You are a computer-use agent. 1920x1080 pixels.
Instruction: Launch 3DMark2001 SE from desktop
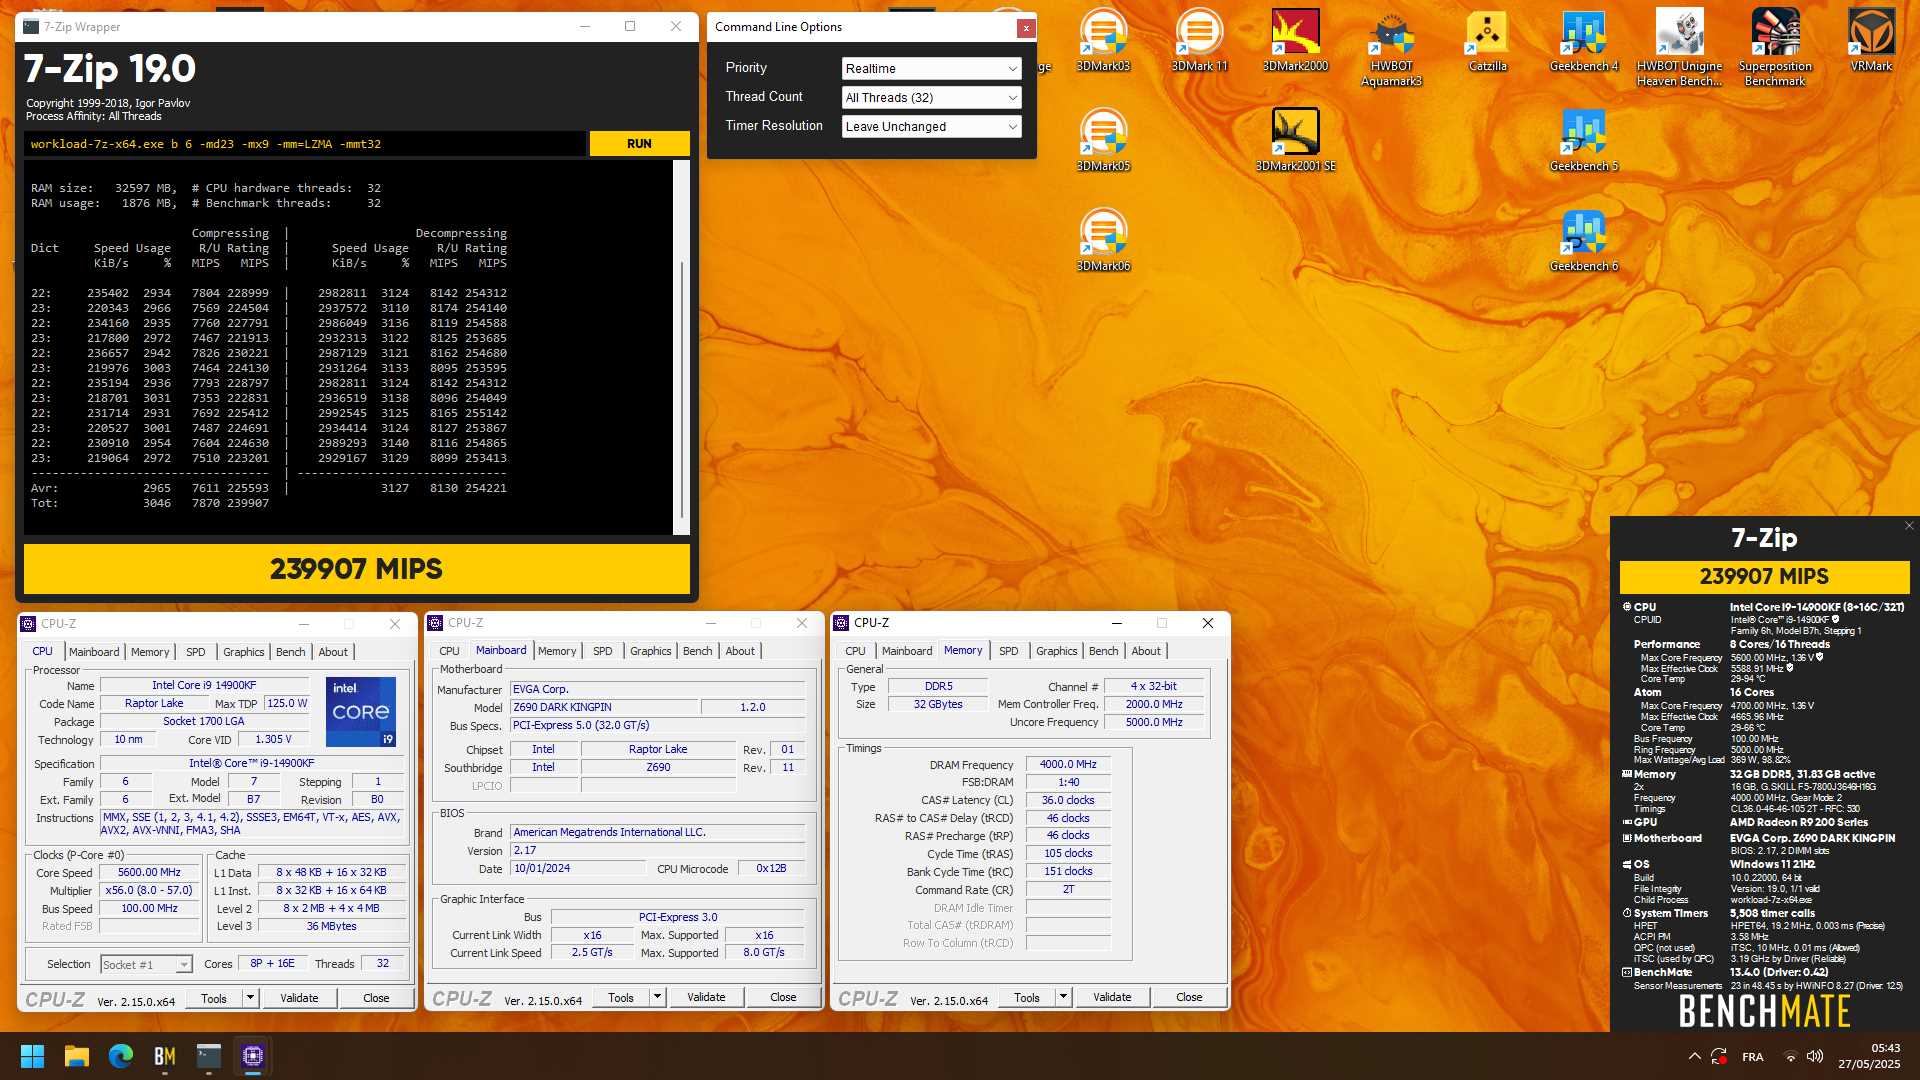pyautogui.click(x=1295, y=140)
